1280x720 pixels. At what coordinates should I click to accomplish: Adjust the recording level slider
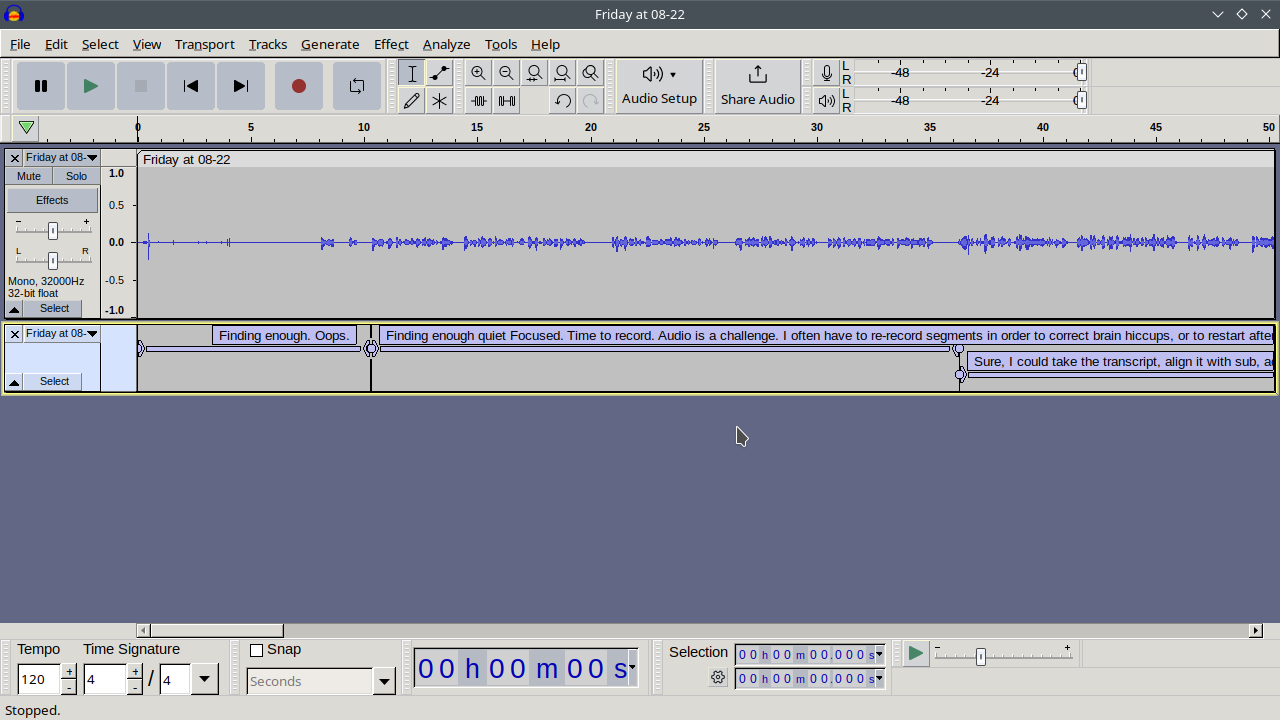1080,72
